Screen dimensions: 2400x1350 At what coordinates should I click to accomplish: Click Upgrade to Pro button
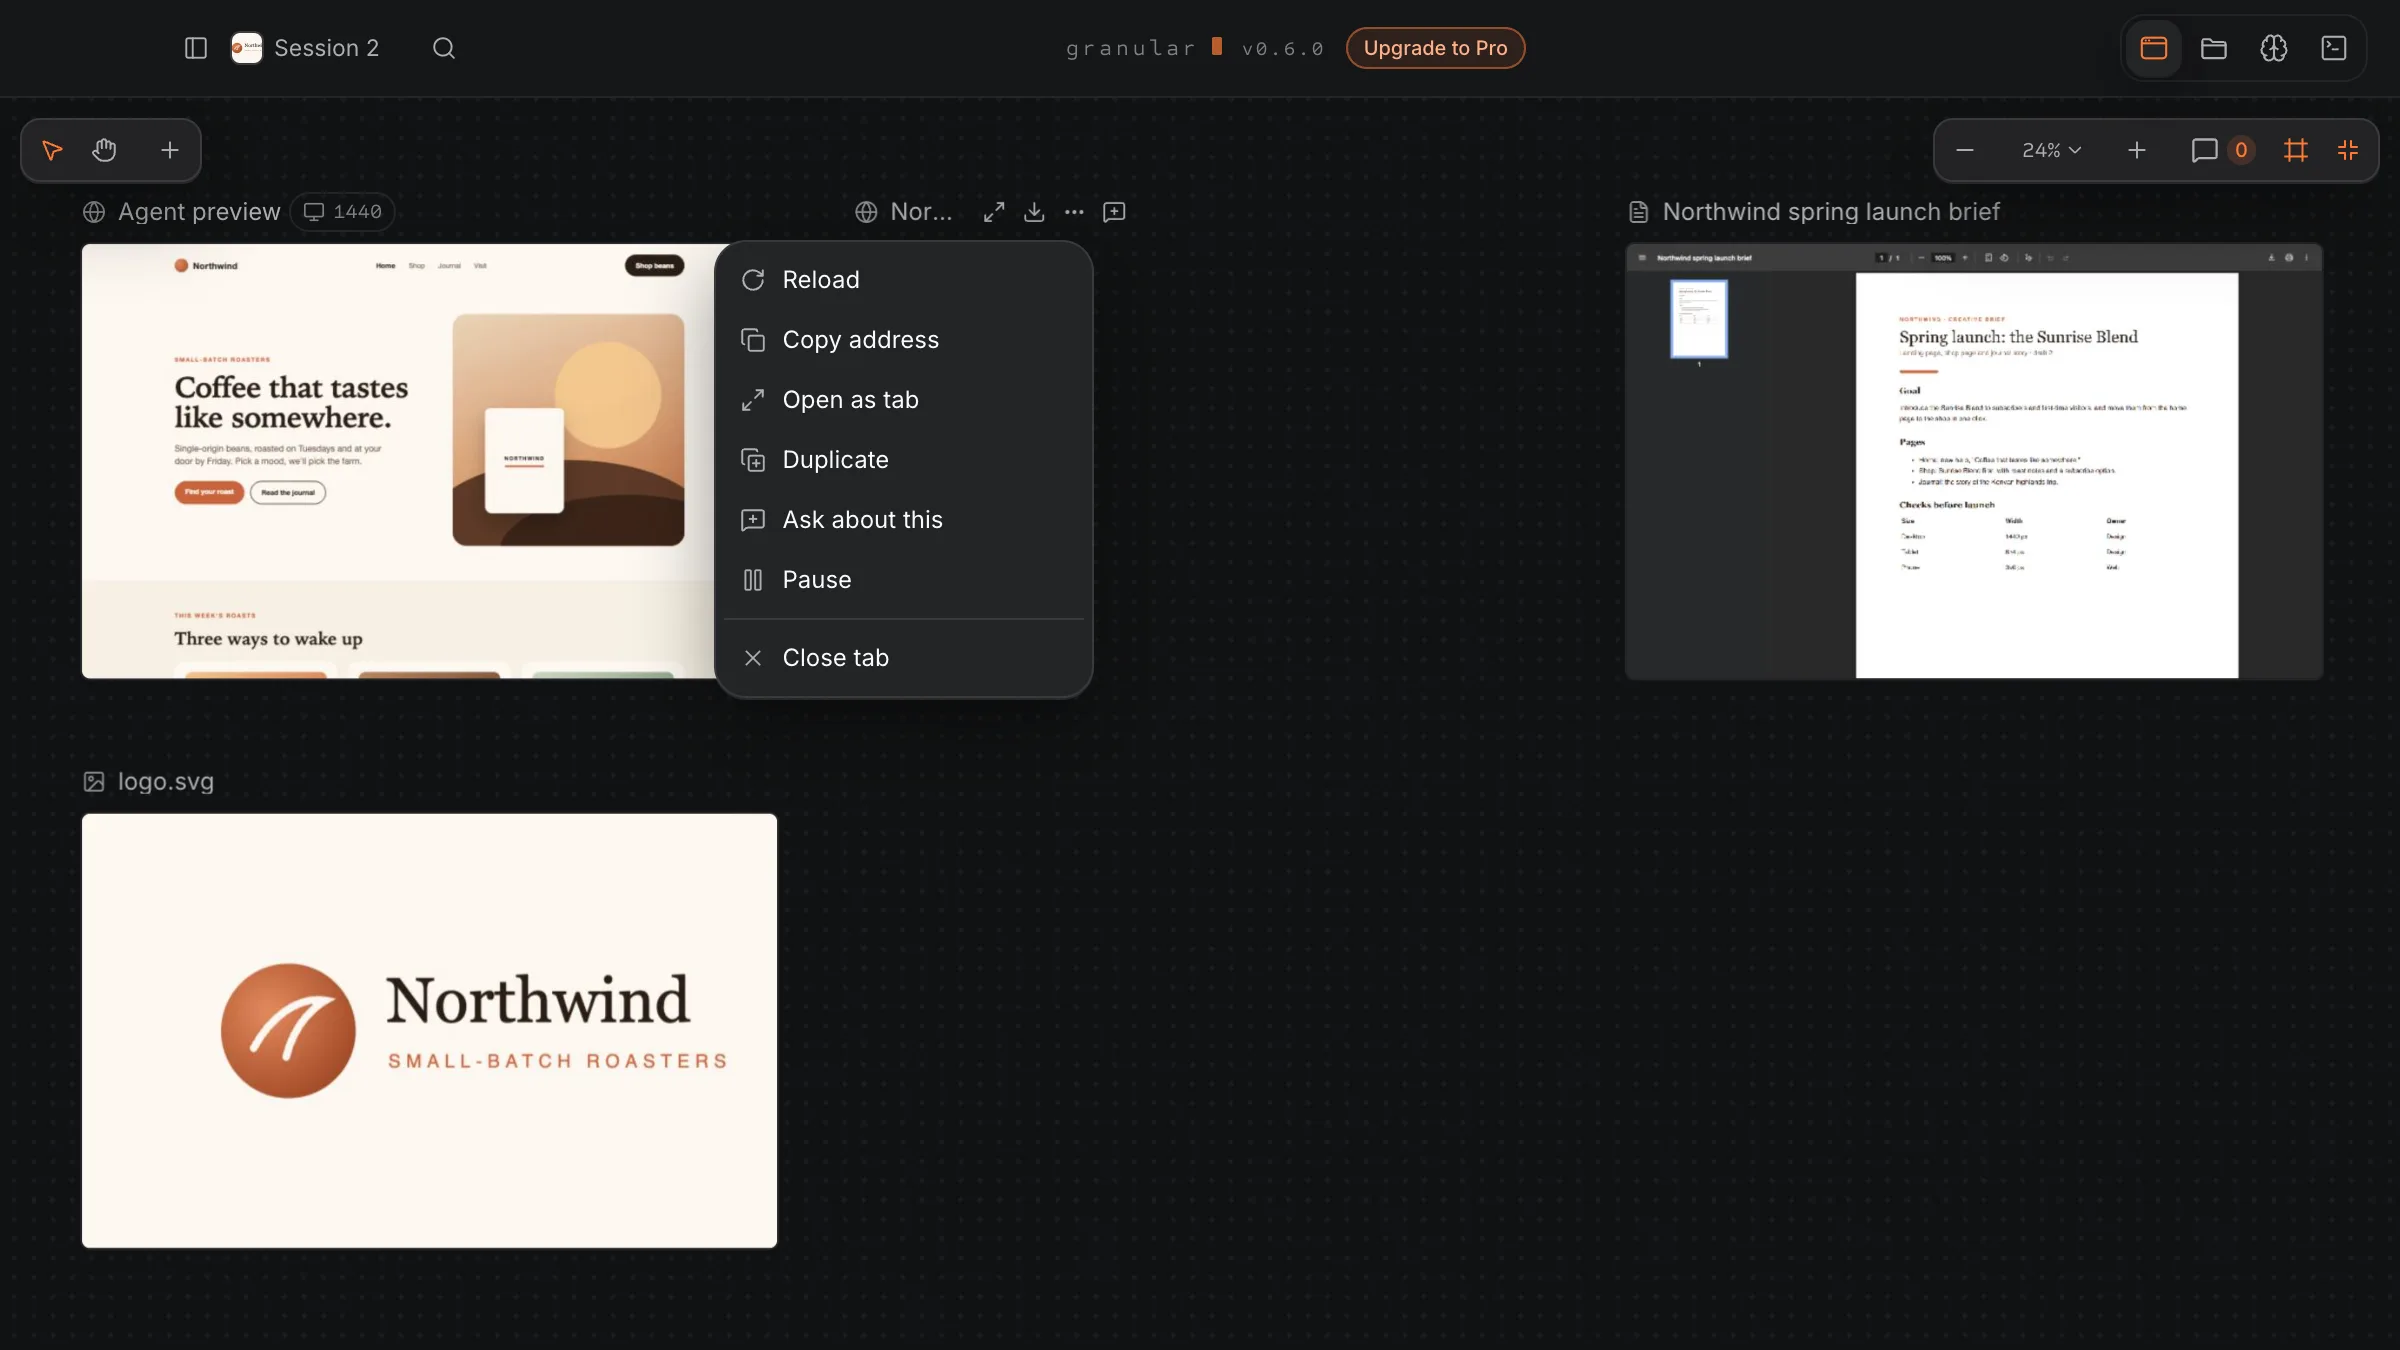tap(1435, 48)
